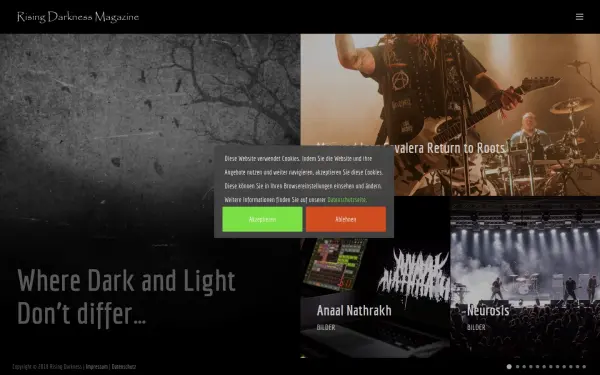Image resolution: width=600 pixels, height=375 pixels.
Task: Click the Anaal Nathrakh title text
Action: [x=354, y=310]
